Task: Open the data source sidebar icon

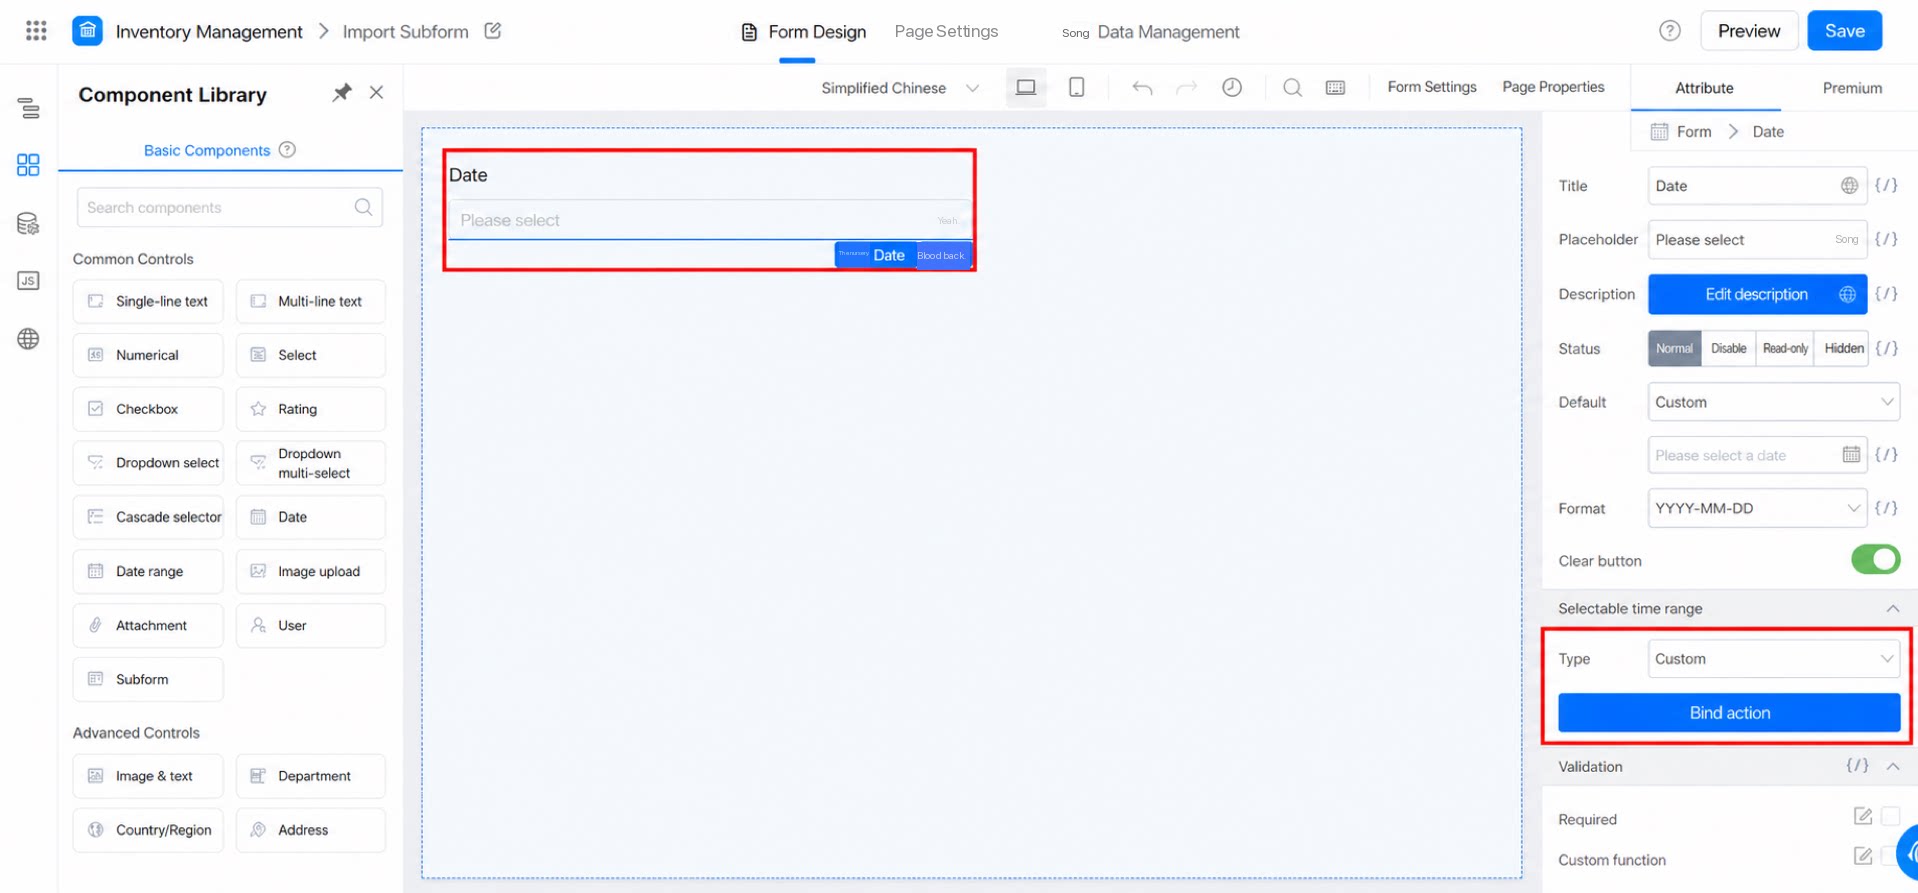Action: (28, 223)
